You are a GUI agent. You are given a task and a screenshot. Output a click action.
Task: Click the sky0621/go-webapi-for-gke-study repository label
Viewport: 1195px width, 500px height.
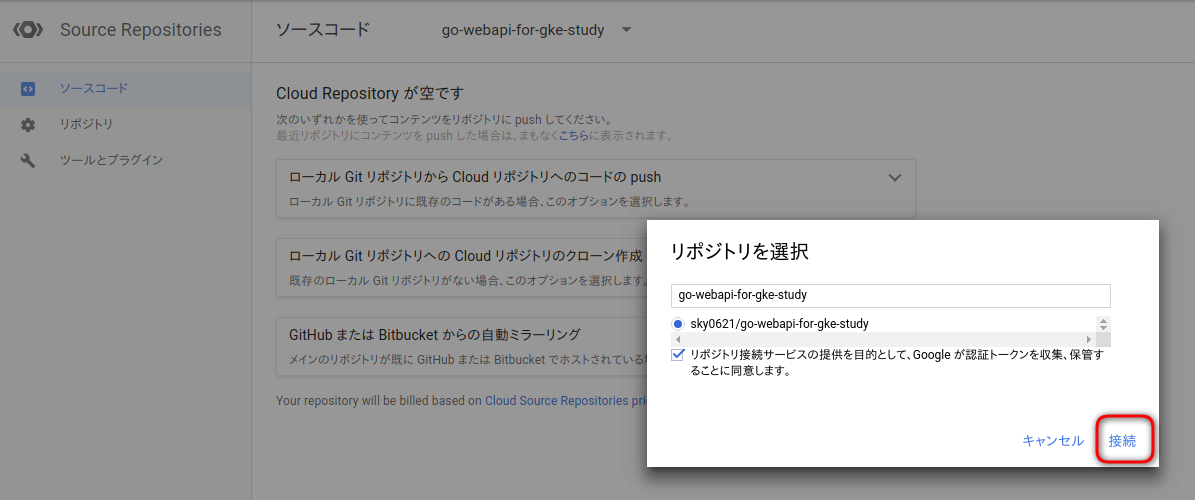coord(780,324)
